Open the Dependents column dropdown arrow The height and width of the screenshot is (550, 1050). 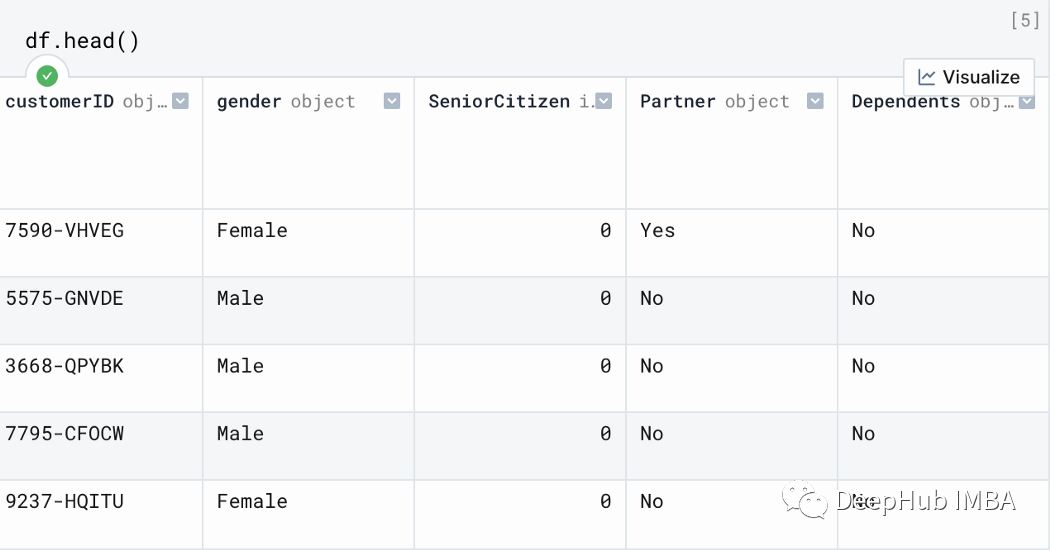coord(1026,101)
